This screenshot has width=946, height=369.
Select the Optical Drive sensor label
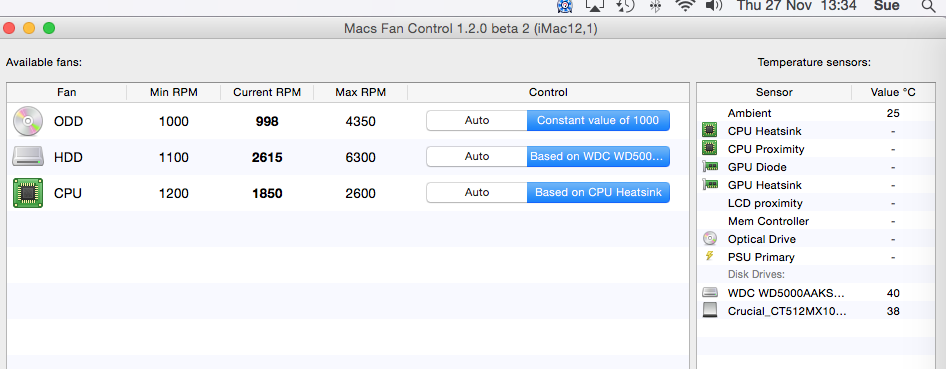click(761, 239)
